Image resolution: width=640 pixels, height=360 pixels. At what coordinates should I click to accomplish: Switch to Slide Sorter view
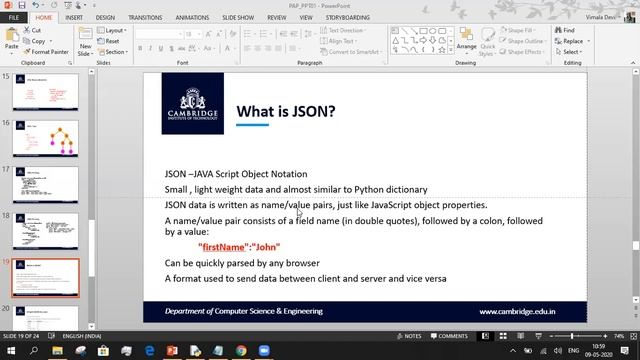click(x=503, y=336)
